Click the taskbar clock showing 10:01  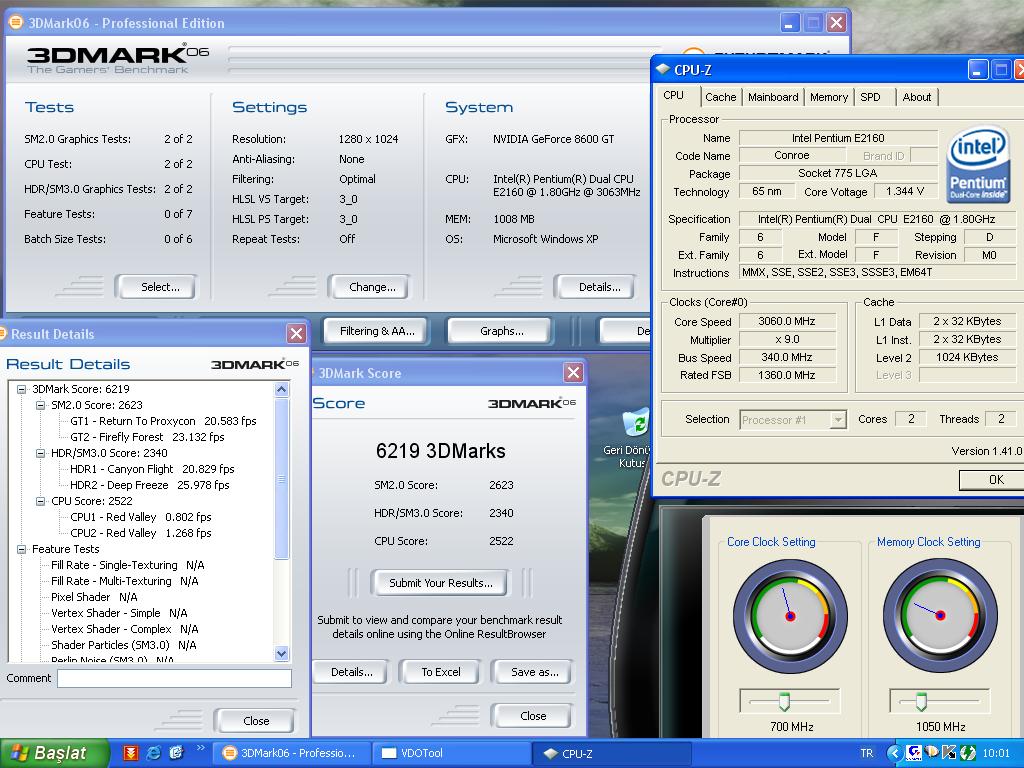click(x=996, y=753)
